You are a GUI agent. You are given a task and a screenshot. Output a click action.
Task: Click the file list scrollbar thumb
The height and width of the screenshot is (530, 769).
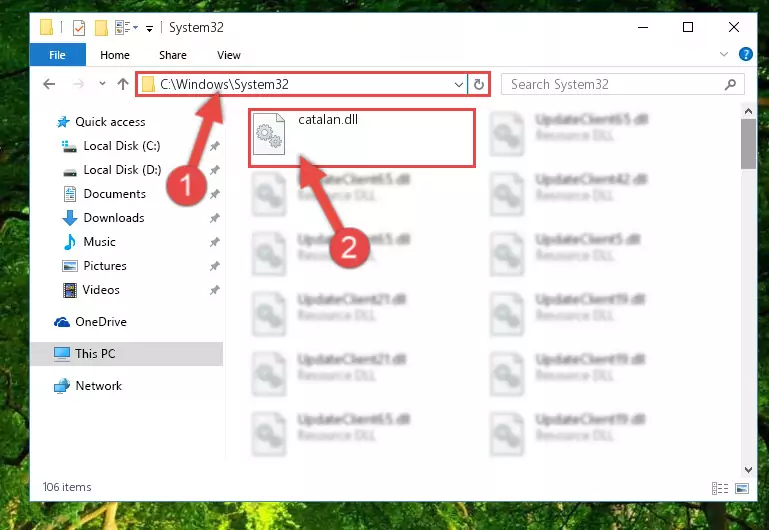[x=748, y=144]
